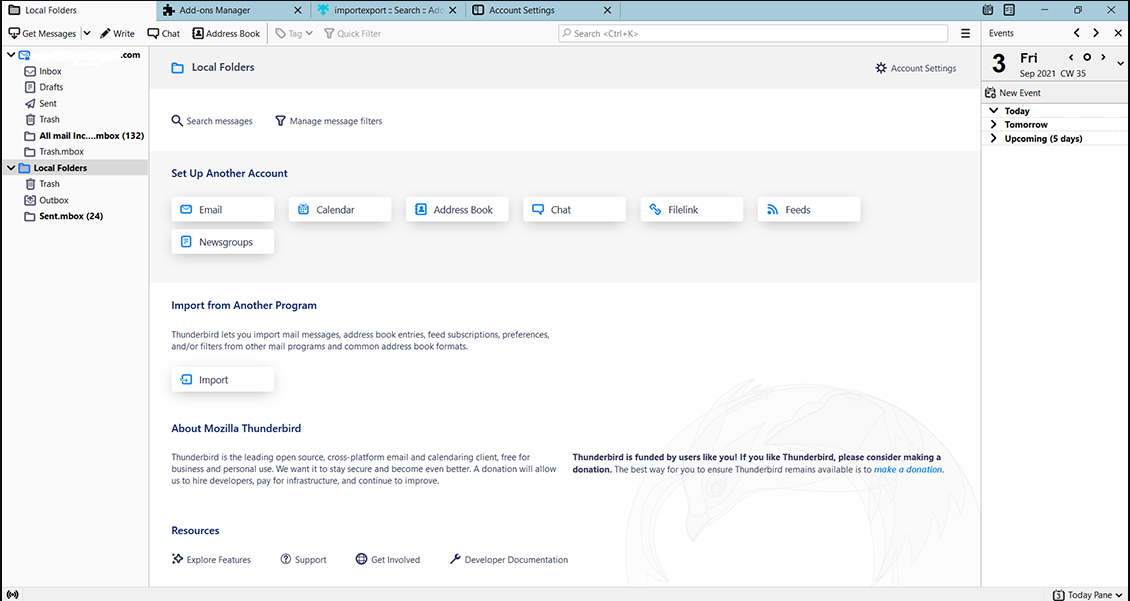Screen dimensions: 1130x601
Task: Toggle the Quick Filter toolbar button
Action: tap(352, 33)
